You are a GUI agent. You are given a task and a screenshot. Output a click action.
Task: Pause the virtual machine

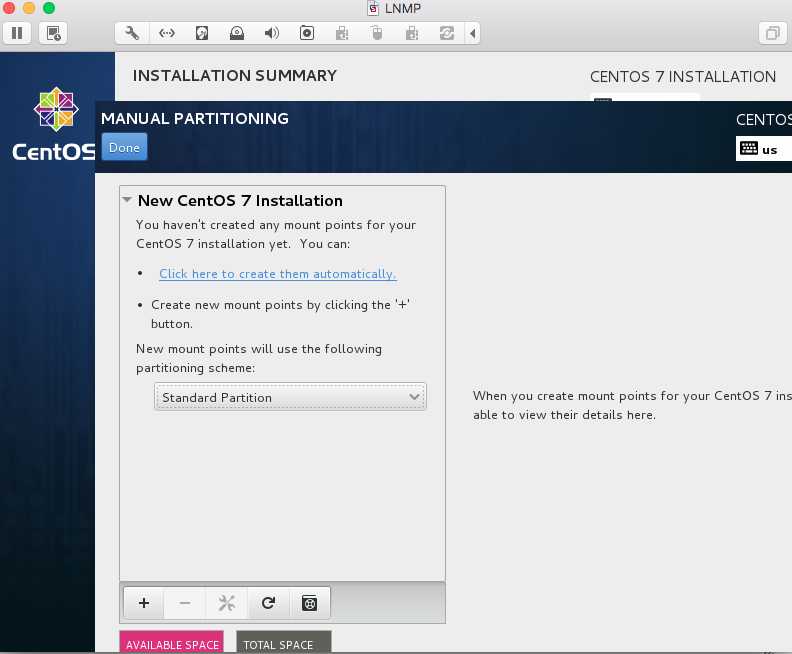17,33
